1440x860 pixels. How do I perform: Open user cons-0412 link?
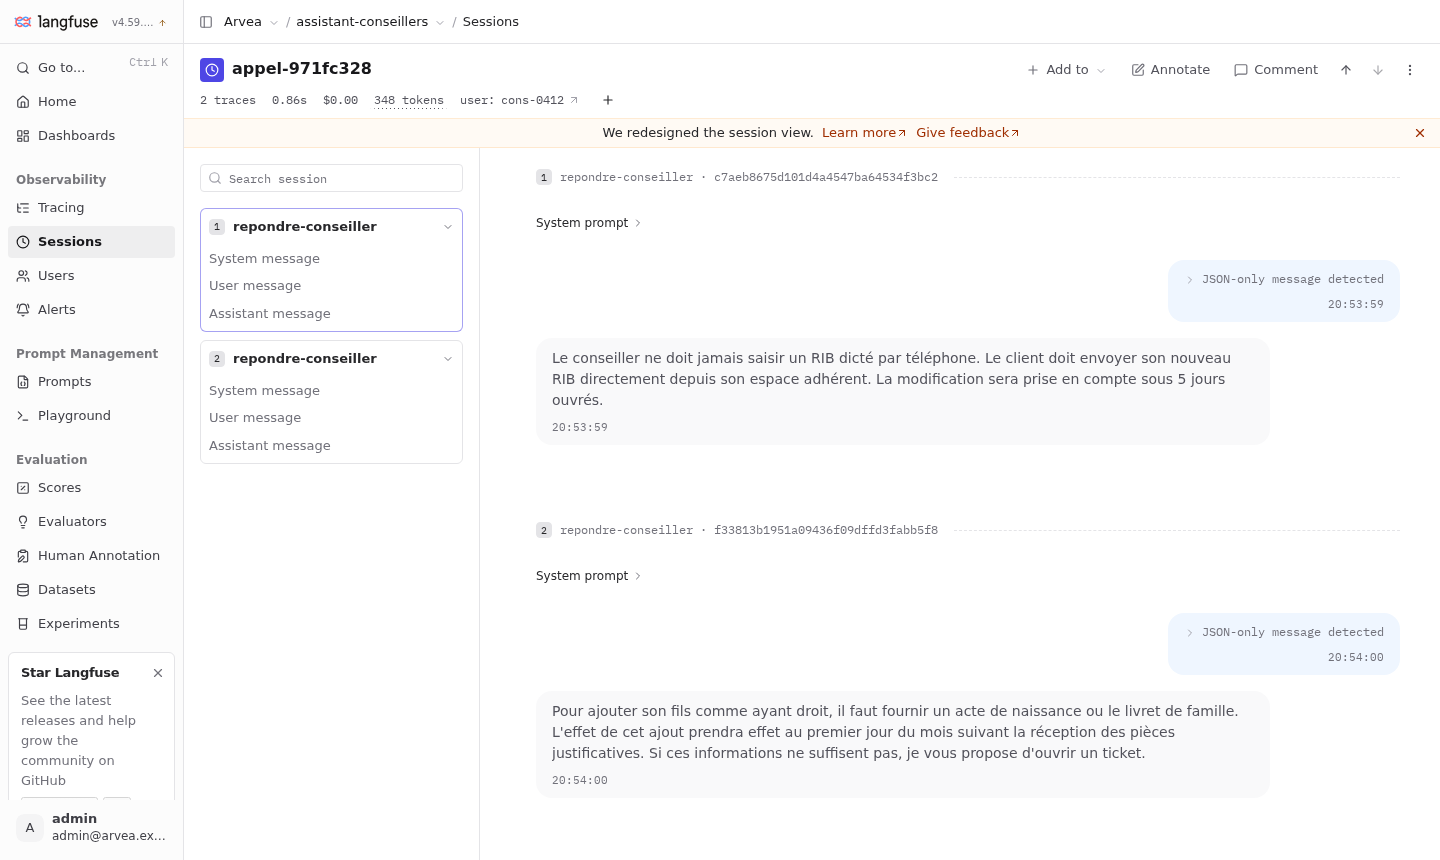[519, 100]
